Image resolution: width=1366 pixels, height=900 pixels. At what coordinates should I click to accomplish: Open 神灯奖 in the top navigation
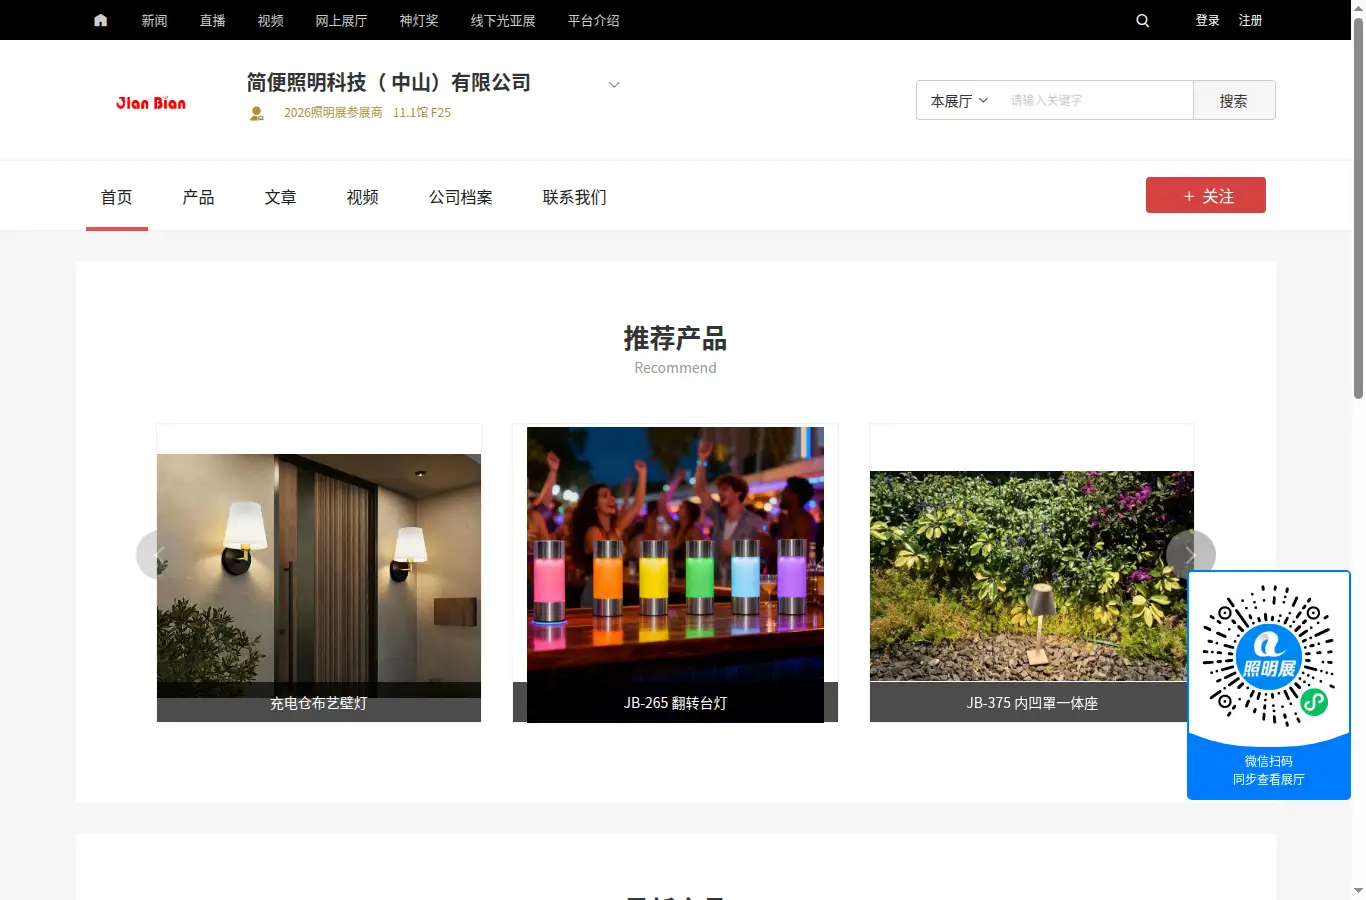pyautogui.click(x=419, y=20)
